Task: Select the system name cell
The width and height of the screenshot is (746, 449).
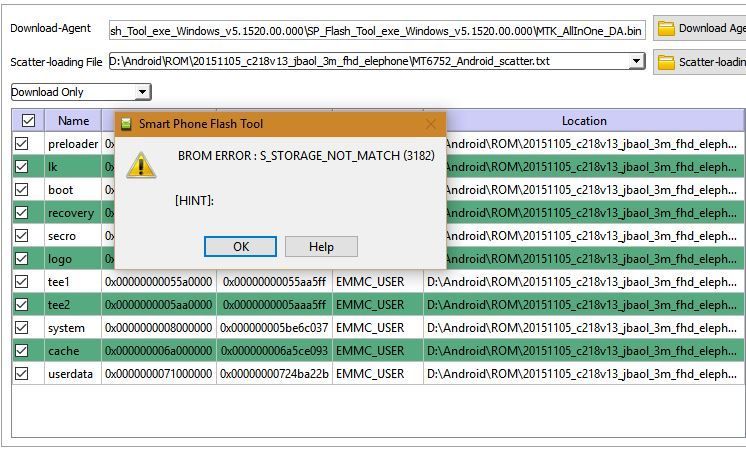Action: (x=73, y=328)
